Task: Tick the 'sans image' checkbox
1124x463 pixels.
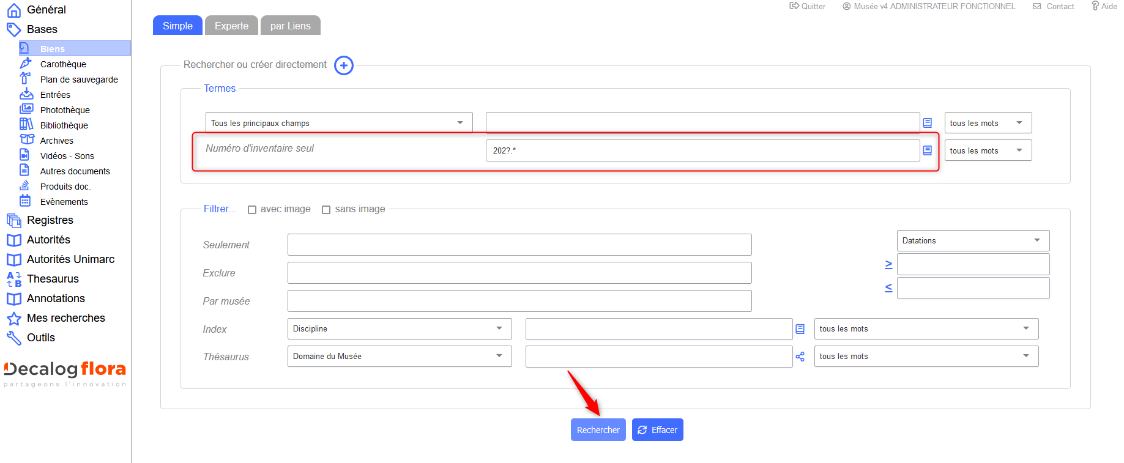Action: click(x=326, y=209)
